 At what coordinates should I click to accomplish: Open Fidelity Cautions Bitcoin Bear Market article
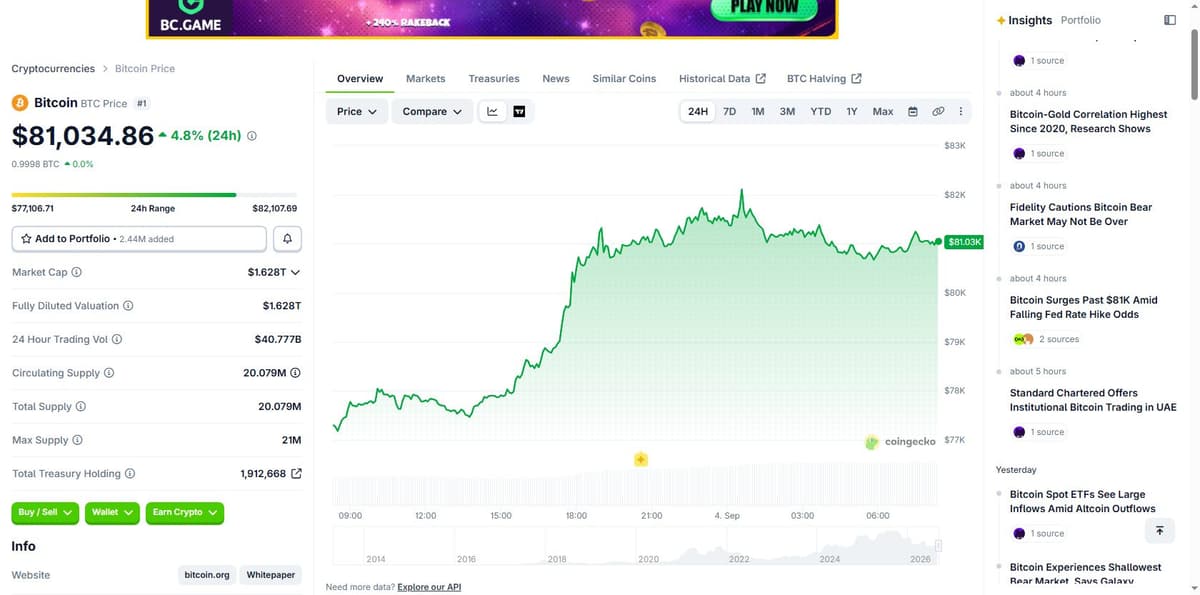click(1081, 214)
